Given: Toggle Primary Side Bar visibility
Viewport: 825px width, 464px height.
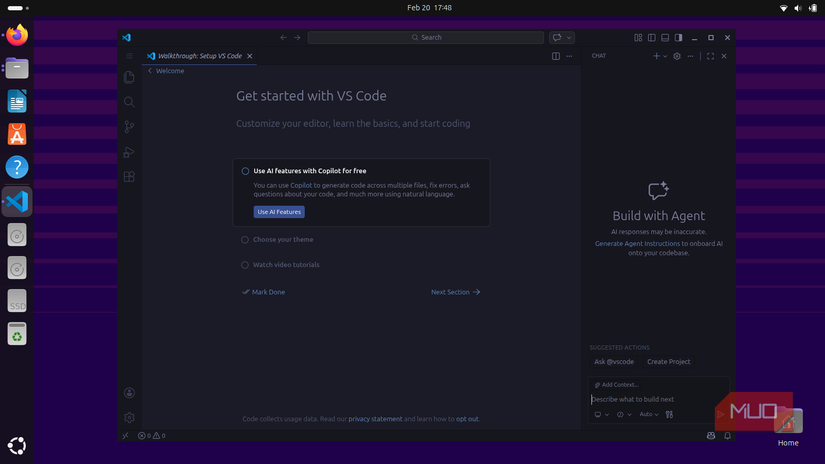Looking at the screenshot, I should pos(651,37).
